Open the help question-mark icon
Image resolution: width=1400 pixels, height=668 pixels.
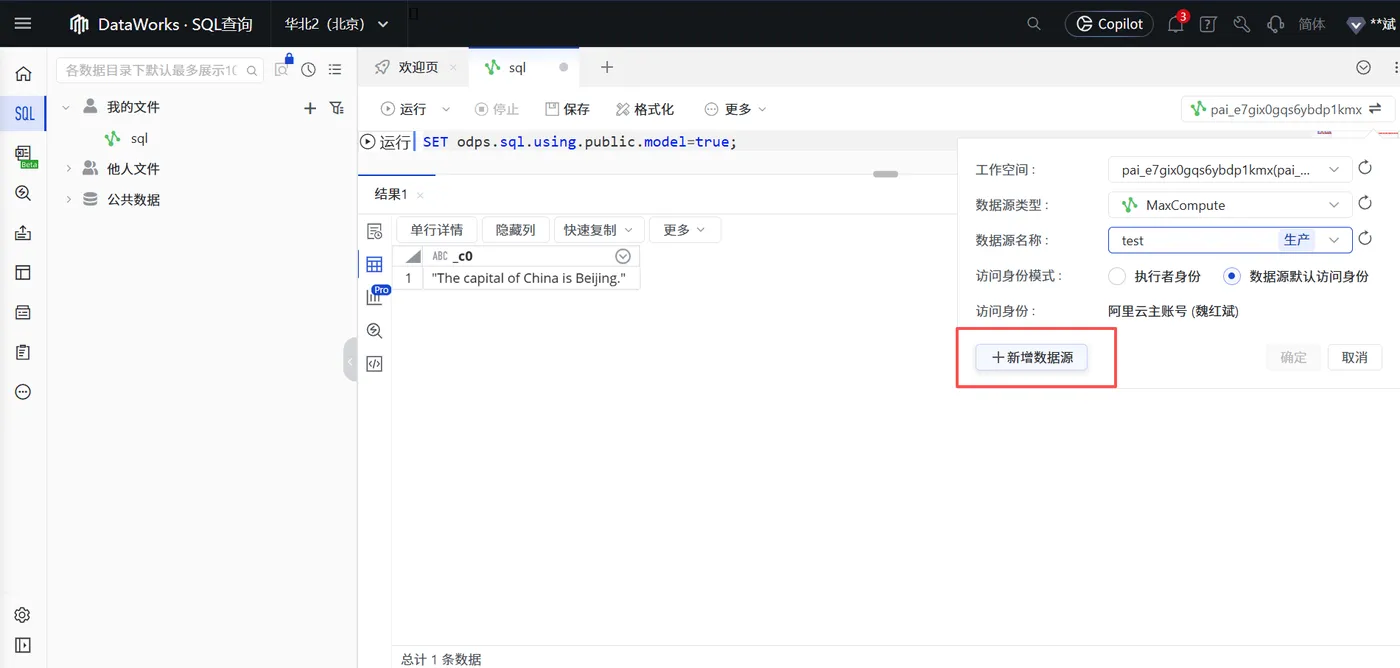pyautogui.click(x=1208, y=24)
